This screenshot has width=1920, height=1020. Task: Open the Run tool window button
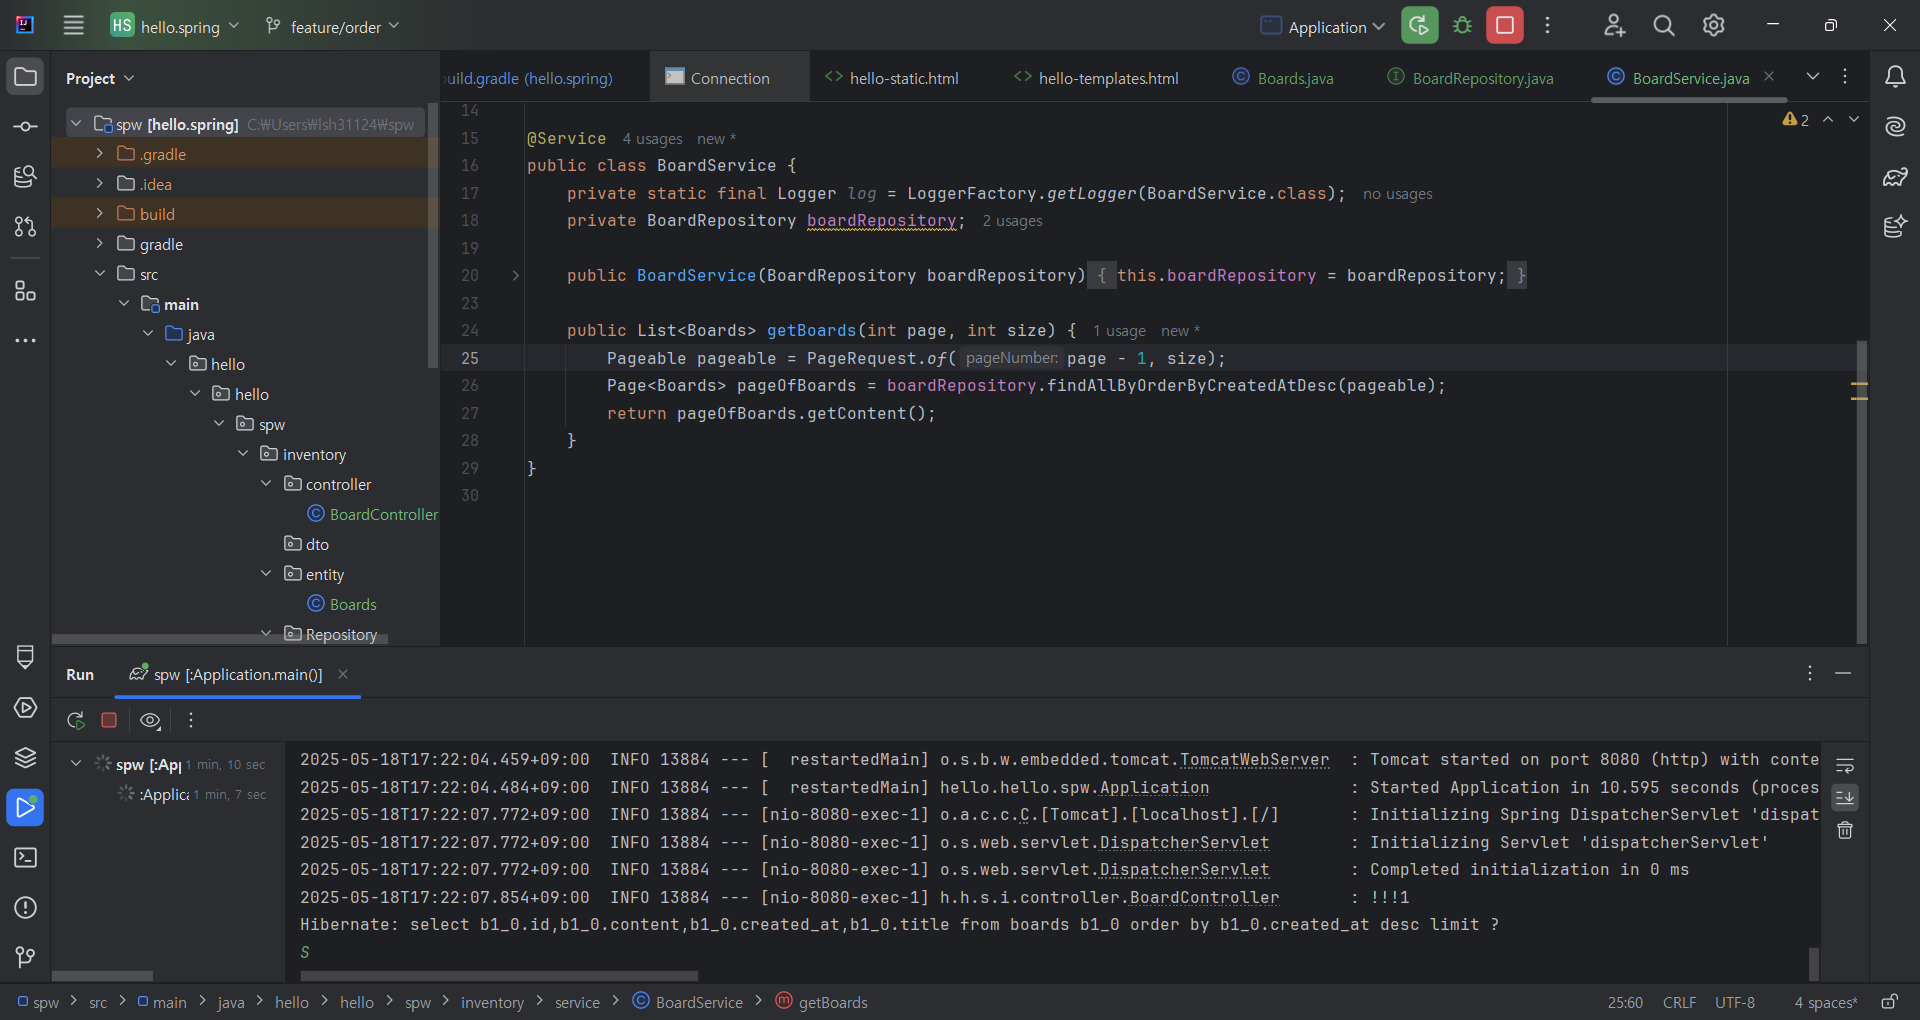pos(25,807)
